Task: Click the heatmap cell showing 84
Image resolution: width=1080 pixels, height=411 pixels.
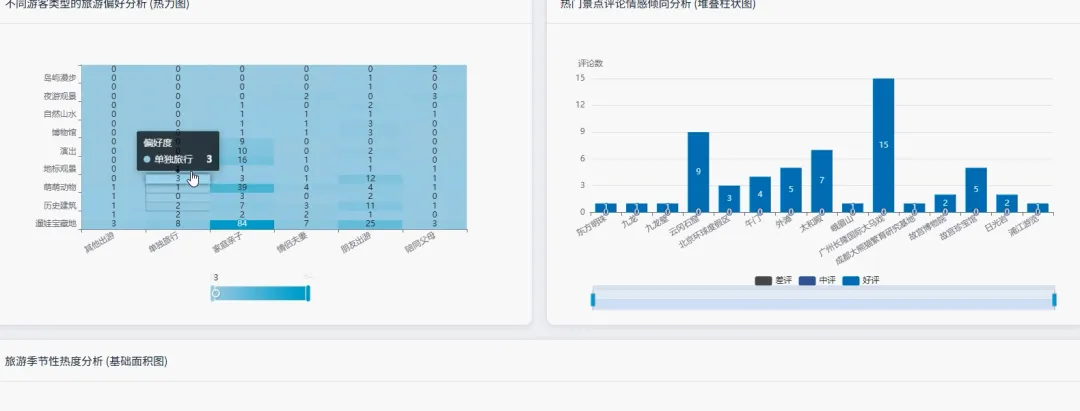Action: click(x=242, y=224)
